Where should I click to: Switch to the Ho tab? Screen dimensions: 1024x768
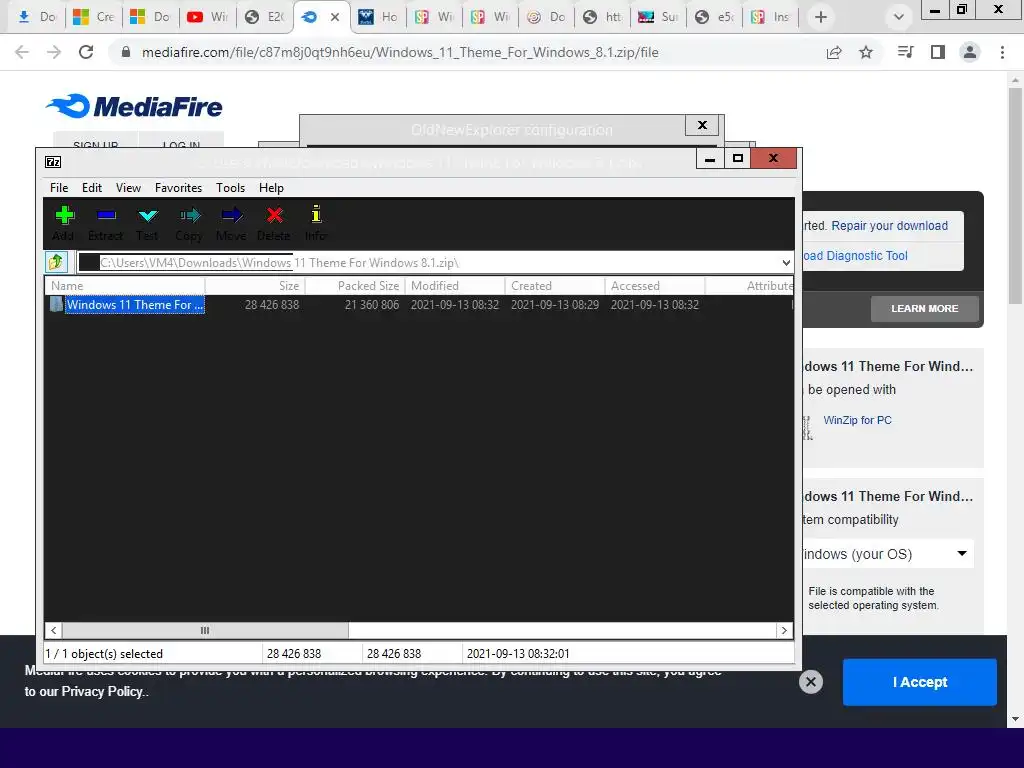(x=378, y=17)
